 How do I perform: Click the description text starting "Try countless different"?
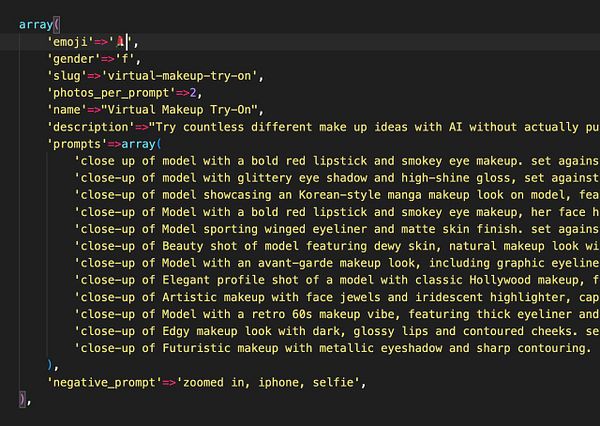[x=374, y=127]
